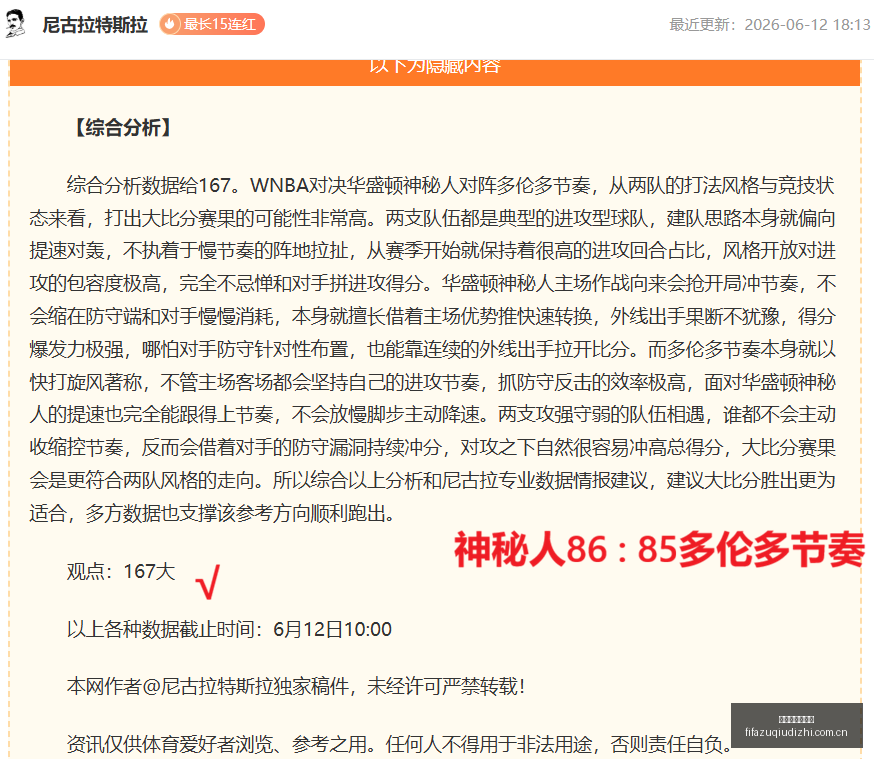
Task: Select the copyright line mentioning @尼古拉特斯拉独家稿件
Action: click(x=296, y=686)
